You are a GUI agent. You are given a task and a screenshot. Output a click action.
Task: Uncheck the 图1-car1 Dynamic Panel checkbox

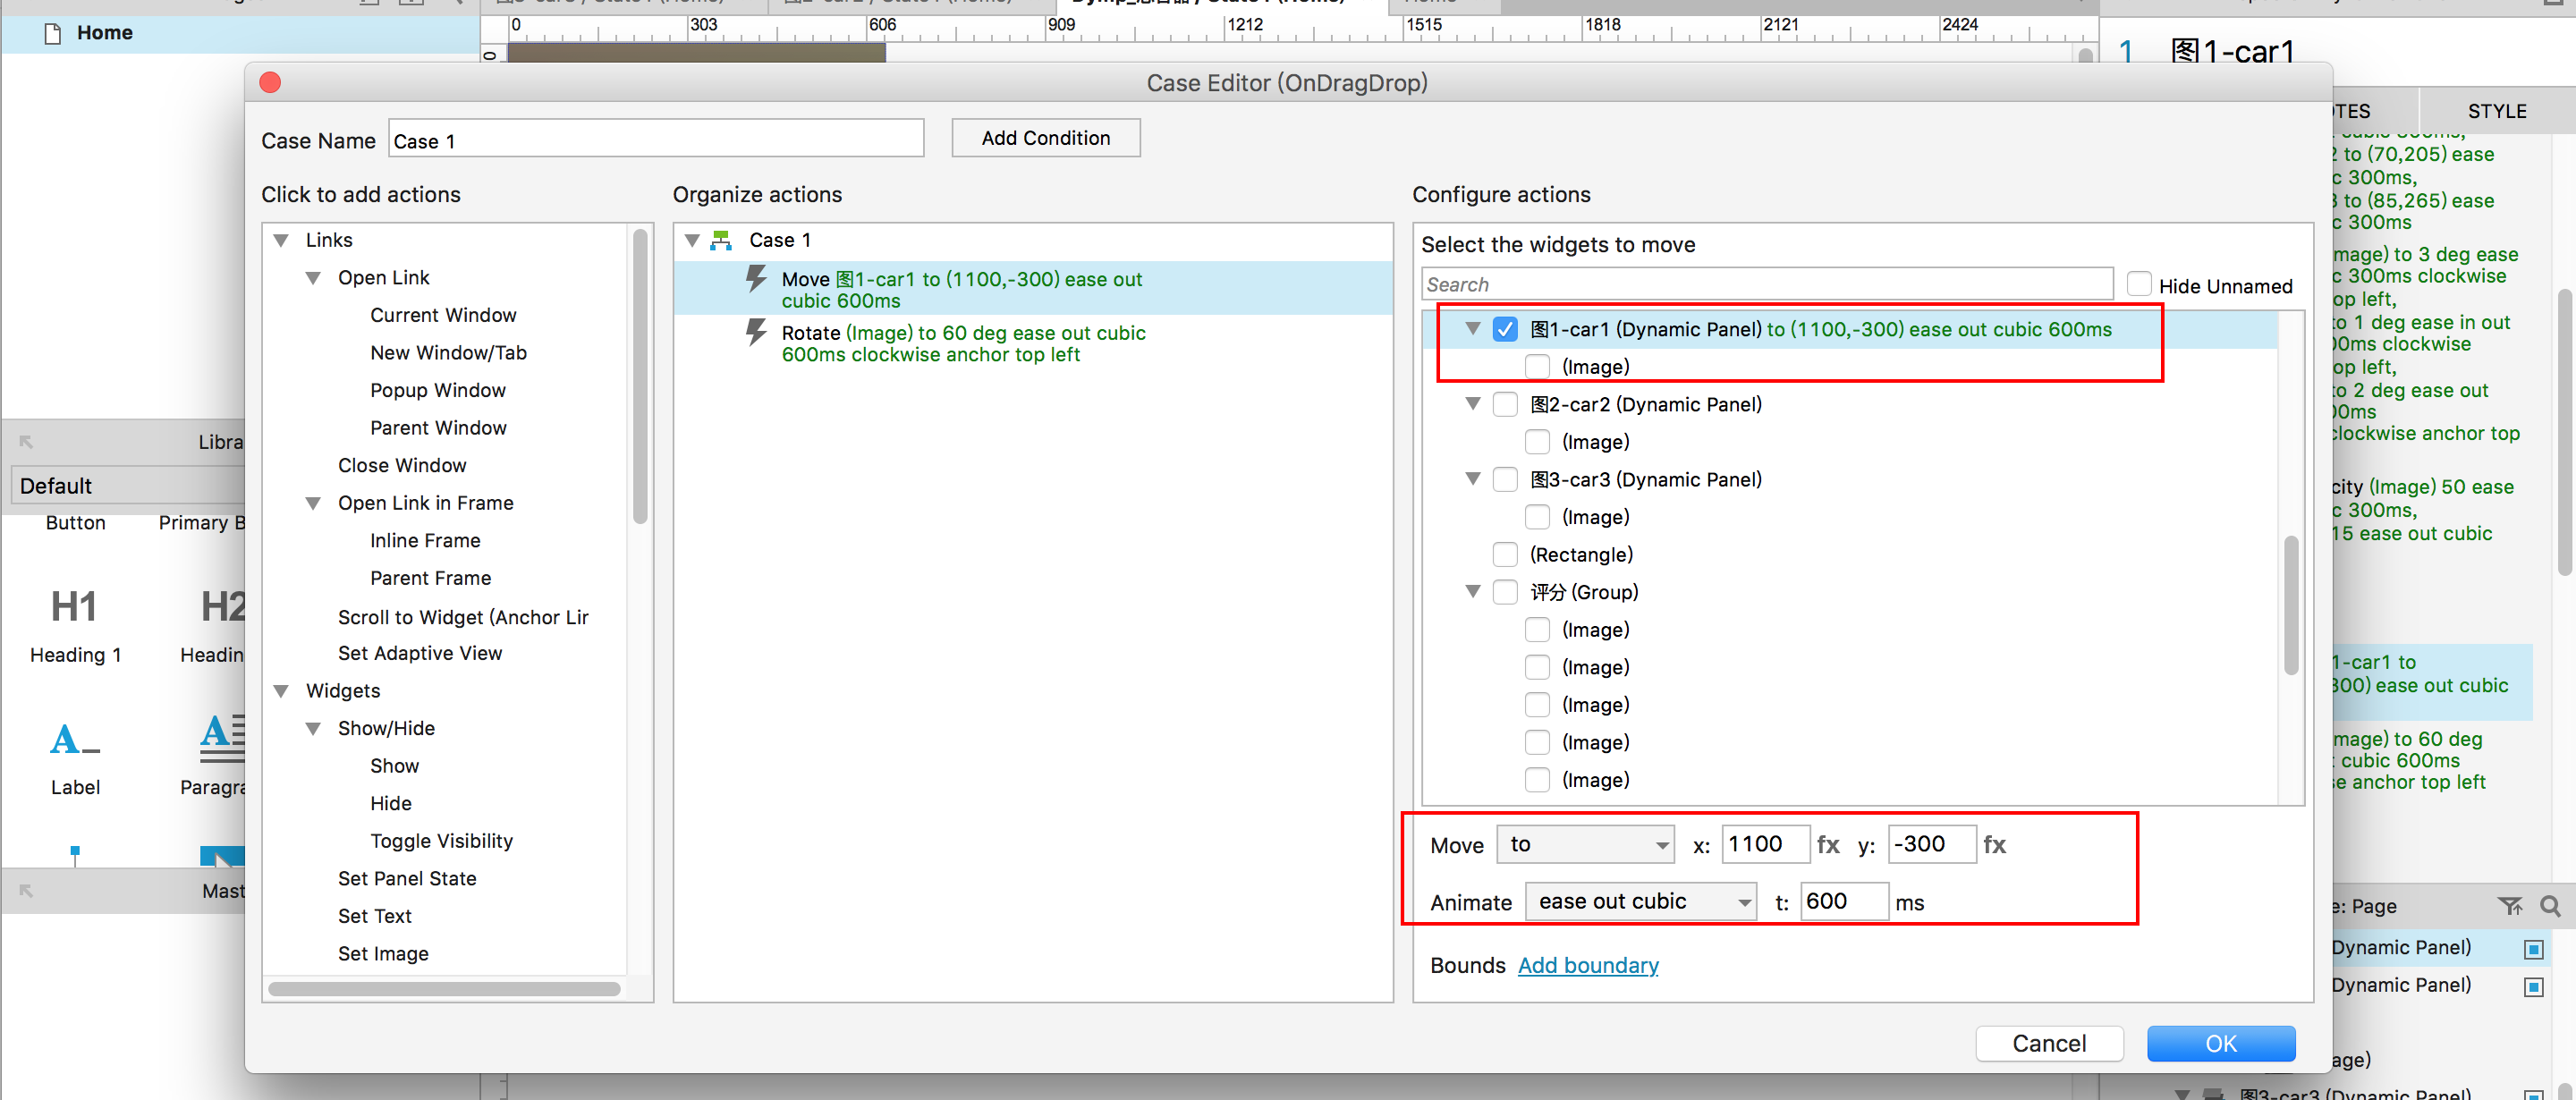[x=1504, y=329]
